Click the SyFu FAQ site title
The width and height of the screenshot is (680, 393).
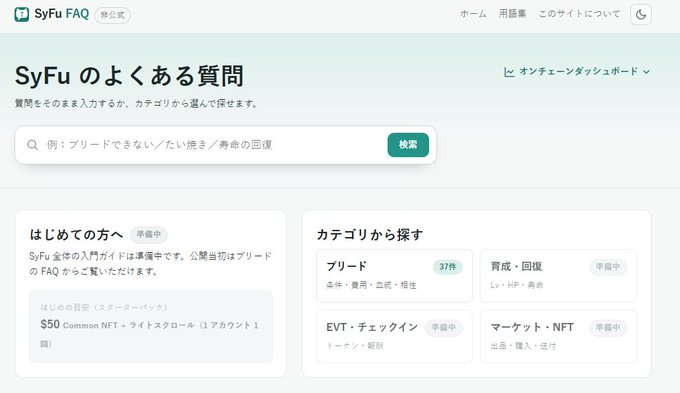click(x=62, y=14)
